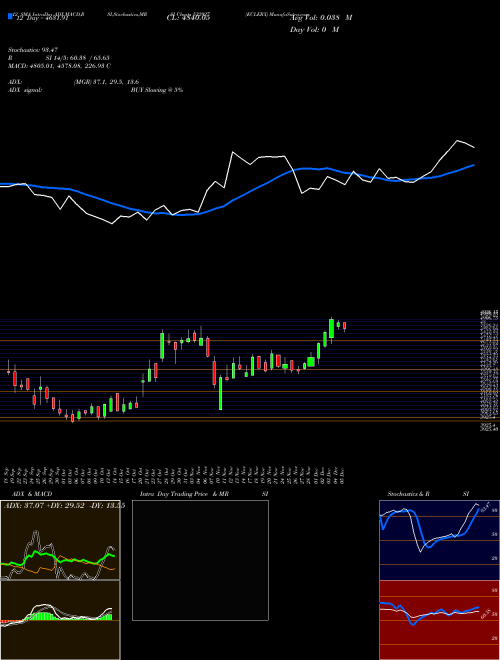The image size is (500, 660).
Task: Open the blue Stochastics chart panel
Action: click(439, 540)
